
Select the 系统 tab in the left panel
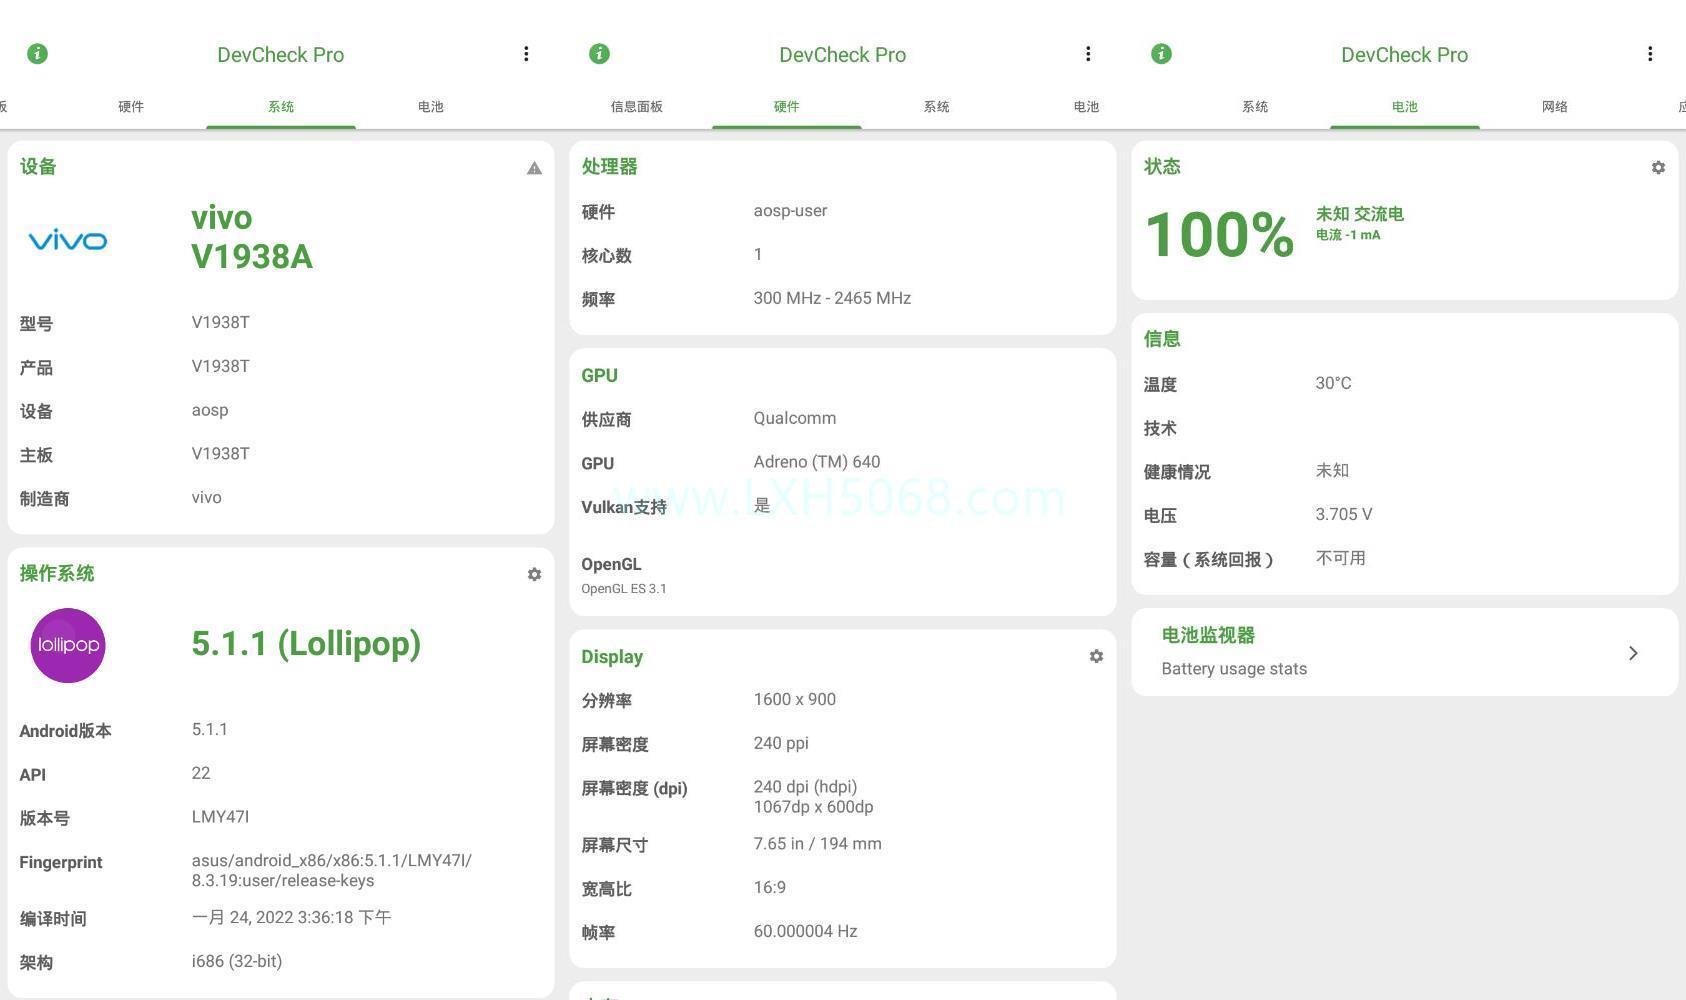[281, 106]
